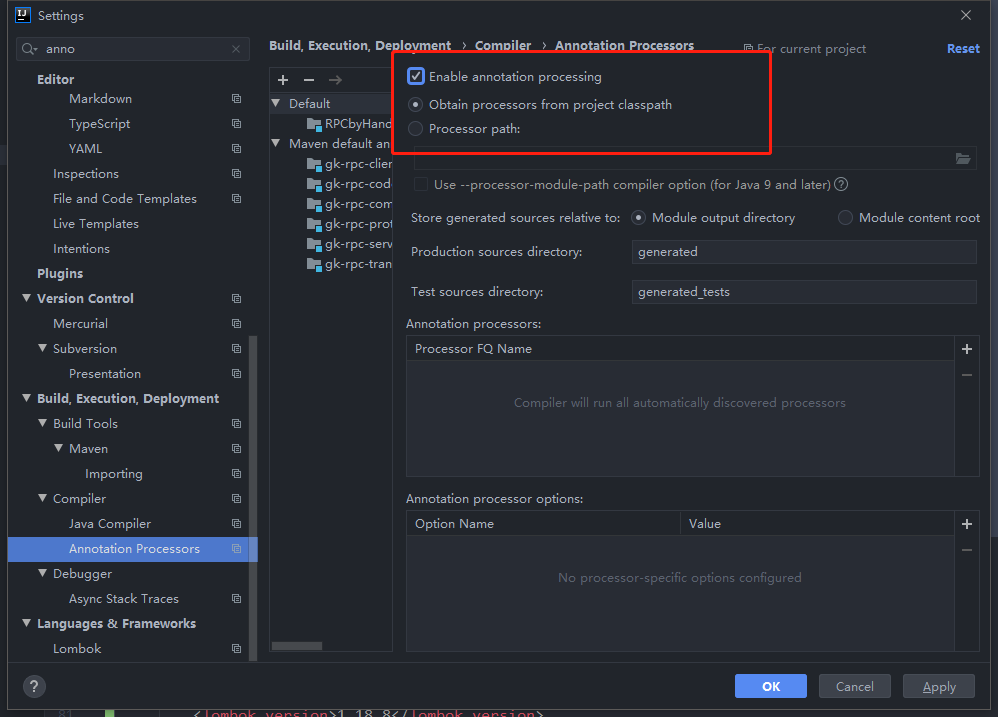The width and height of the screenshot is (998, 717).
Task: Select Obtain processors from project classpath
Action: (x=415, y=104)
